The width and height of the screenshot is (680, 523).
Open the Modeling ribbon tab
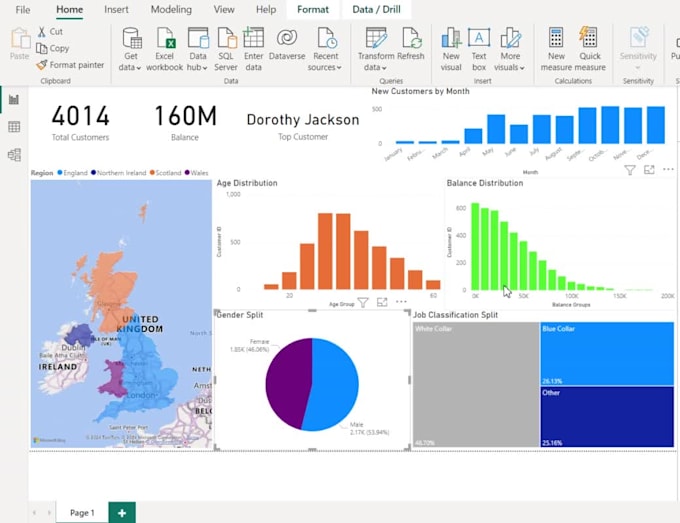171,9
